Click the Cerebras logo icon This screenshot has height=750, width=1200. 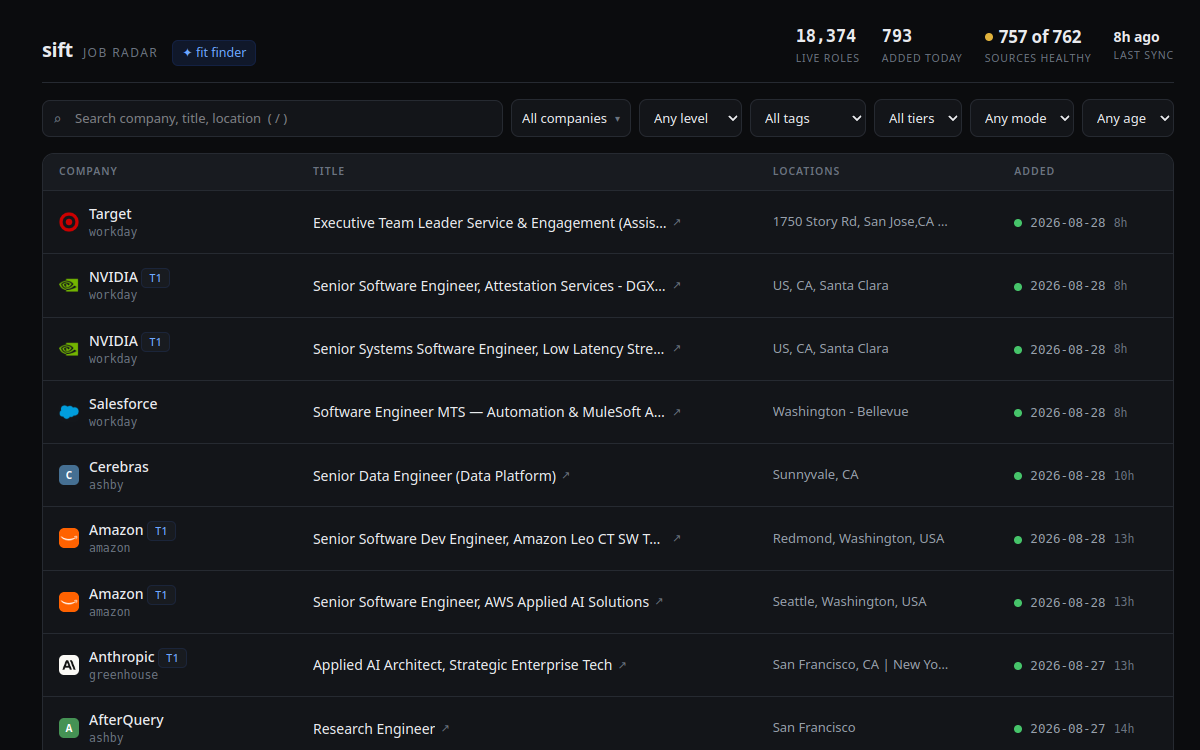click(69, 475)
